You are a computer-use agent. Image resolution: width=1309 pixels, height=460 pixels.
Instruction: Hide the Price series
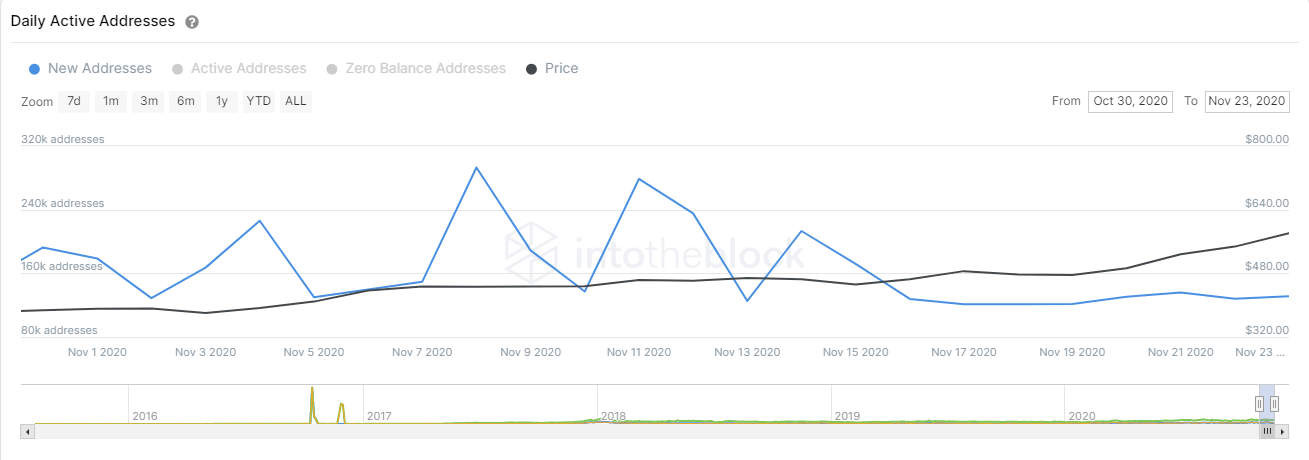tap(552, 69)
